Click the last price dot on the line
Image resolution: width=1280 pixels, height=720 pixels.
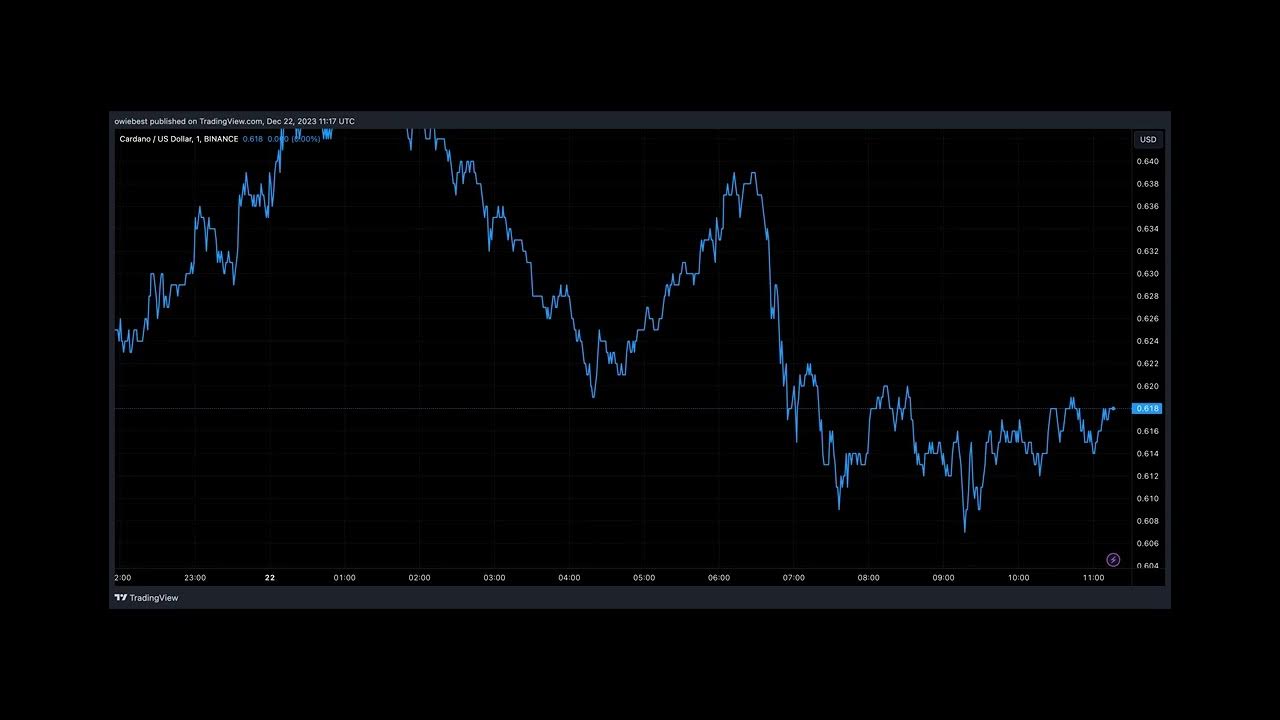coord(1114,408)
